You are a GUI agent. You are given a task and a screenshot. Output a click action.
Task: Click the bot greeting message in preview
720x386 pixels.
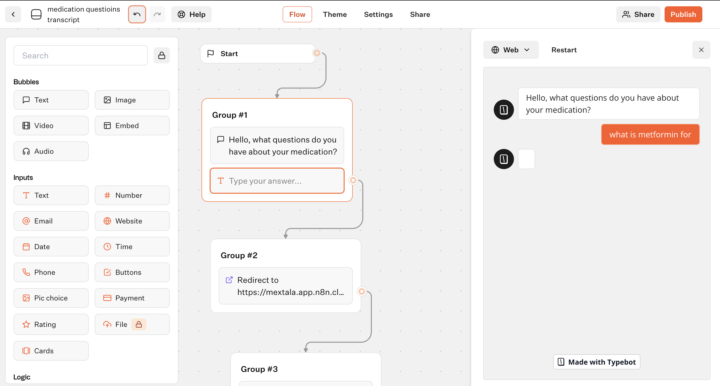coord(609,104)
